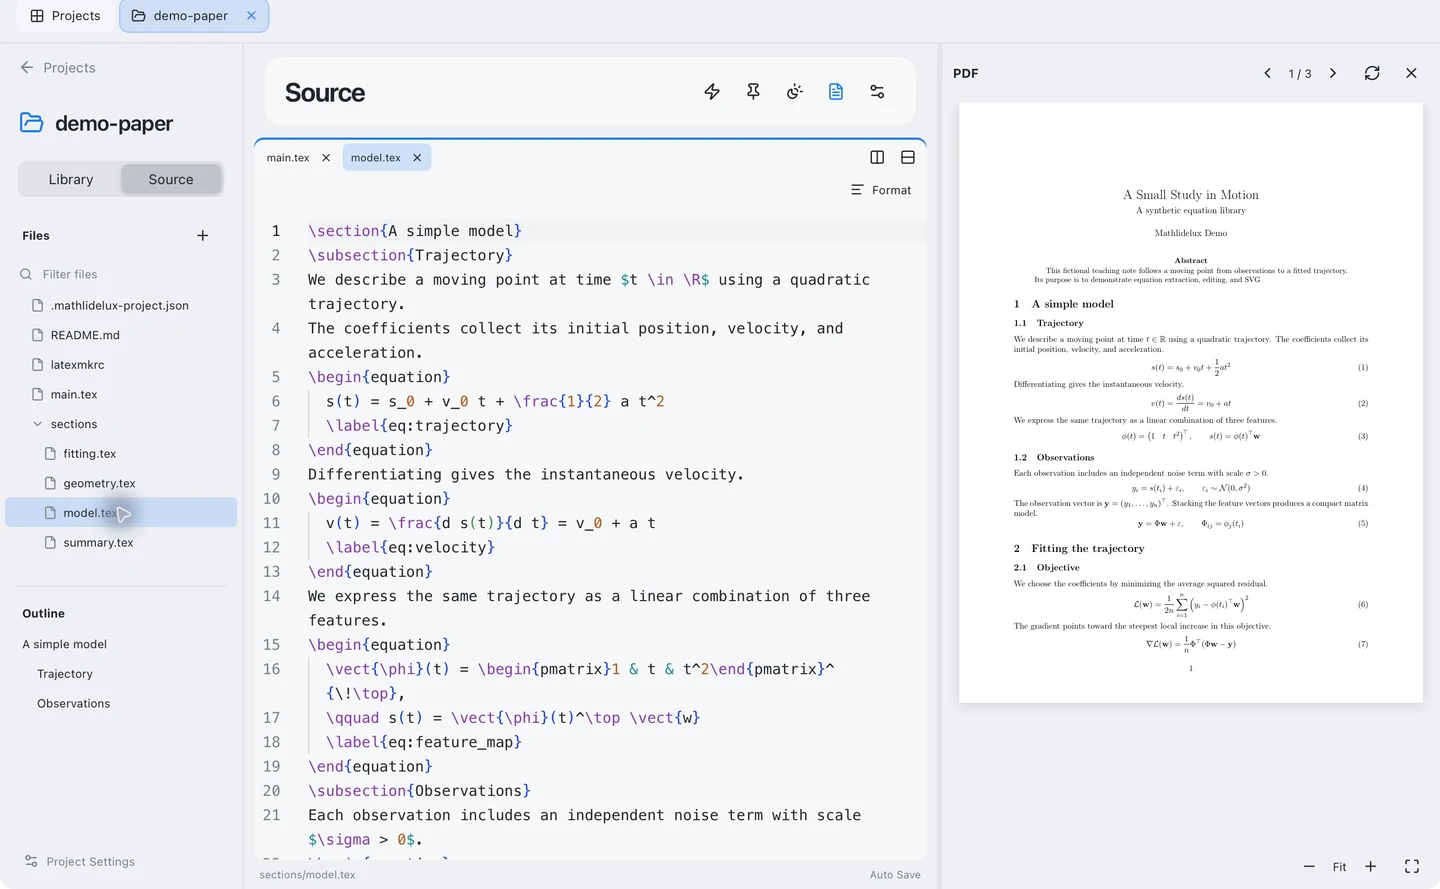Add a new file with the plus icon
The height and width of the screenshot is (889, 1440).
point(203,236)
